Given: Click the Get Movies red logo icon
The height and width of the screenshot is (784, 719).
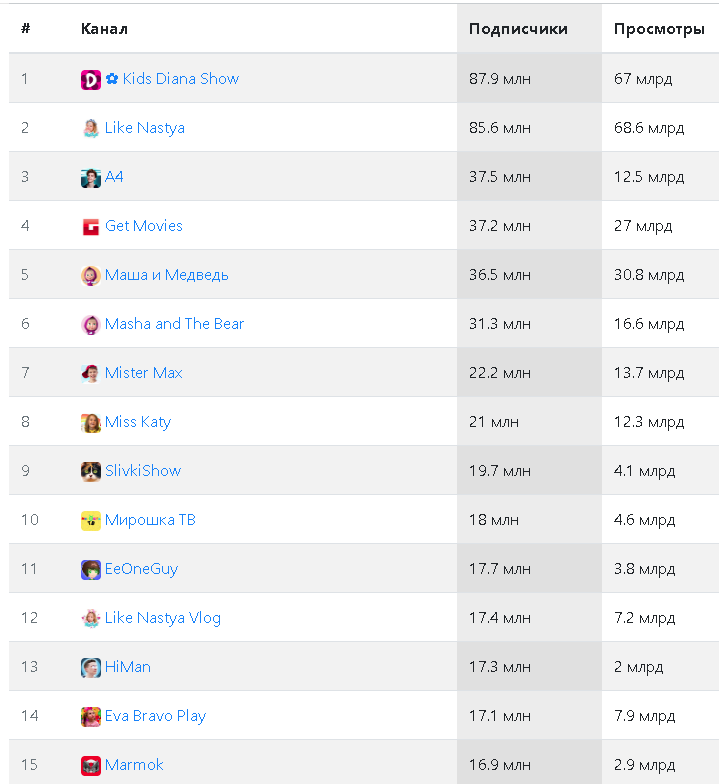Looking at the screenshot, I should pos(91,227).
